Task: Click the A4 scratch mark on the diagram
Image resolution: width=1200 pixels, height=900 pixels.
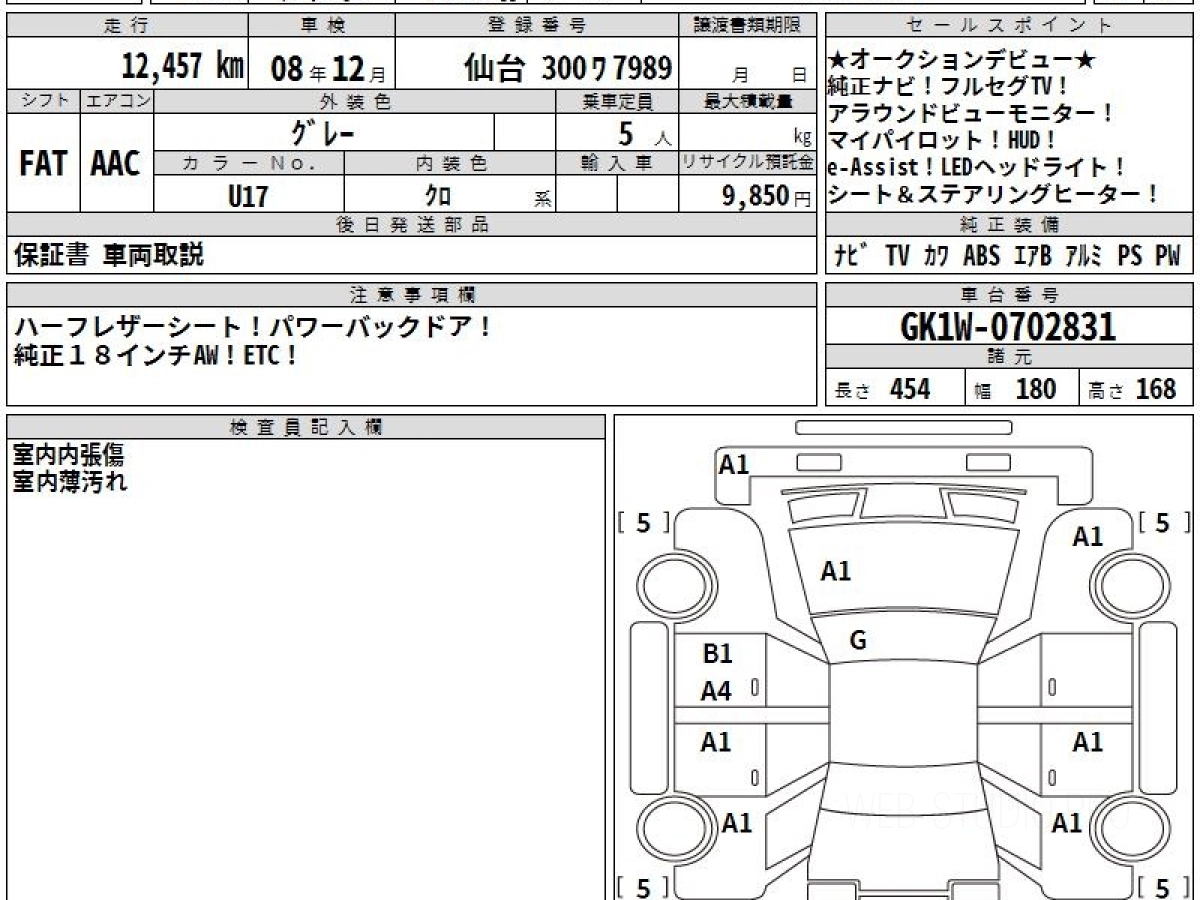Action: tap(716, 691)
